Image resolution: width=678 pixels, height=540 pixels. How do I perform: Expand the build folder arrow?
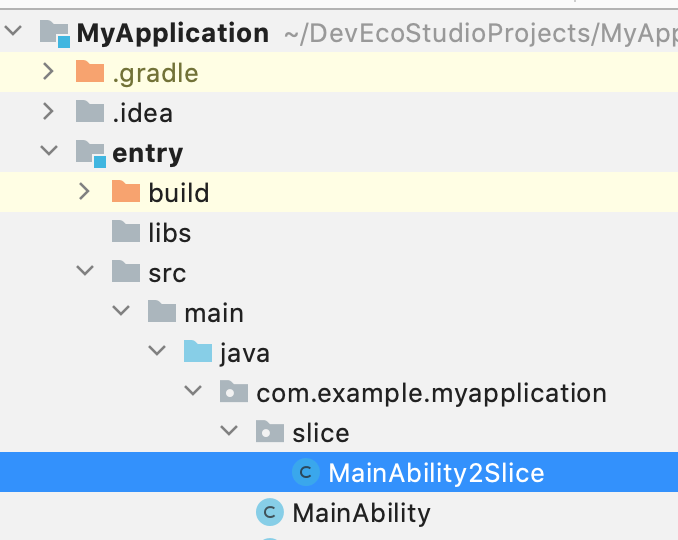point(85,192)
